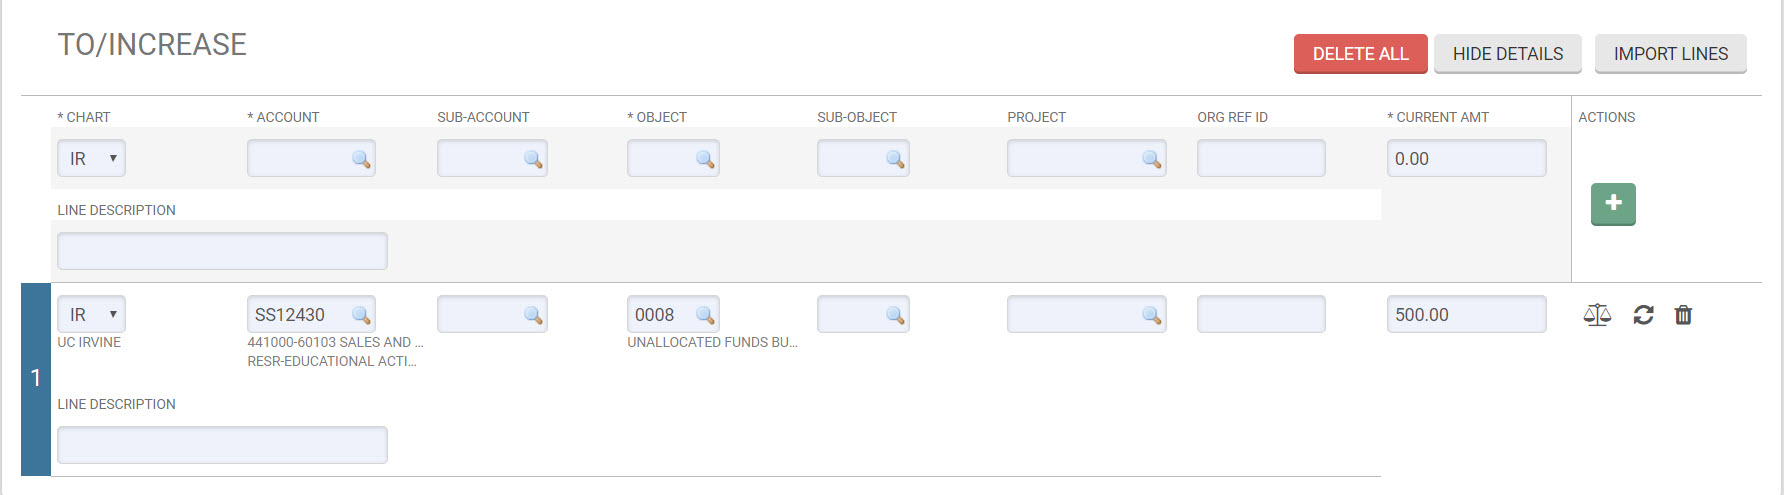This screenshot has height=495, width=1784.
Task: Click the Org Ref ID field in new line
Action: coord(1261,158)
